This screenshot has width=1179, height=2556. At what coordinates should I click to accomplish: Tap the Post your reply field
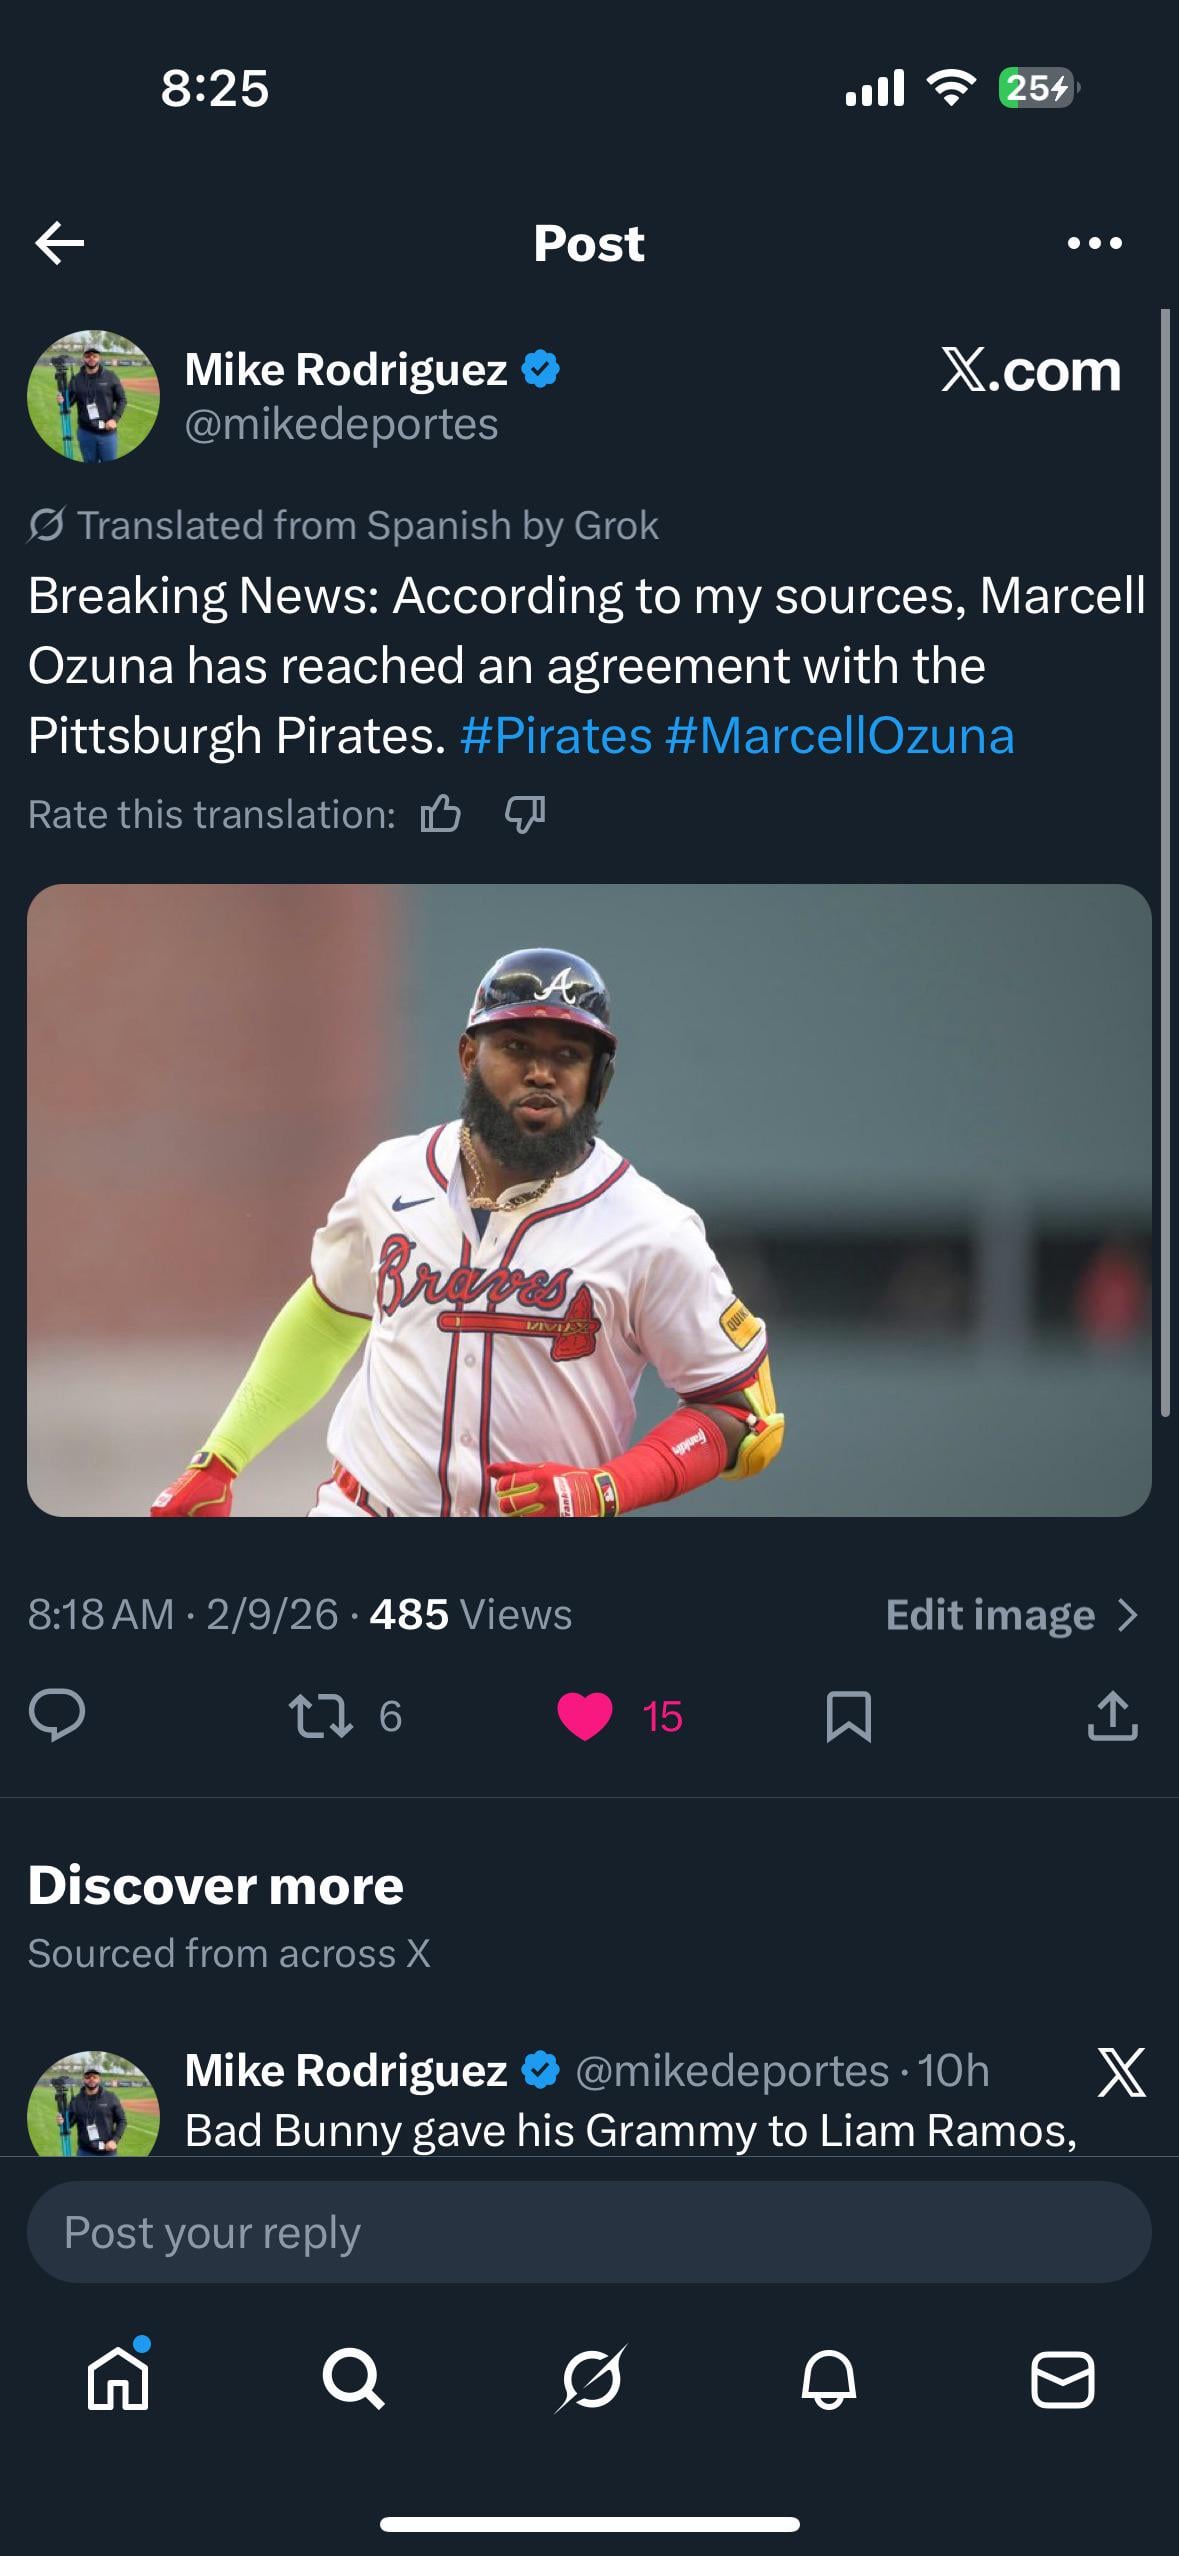[x=589, y=2232]
